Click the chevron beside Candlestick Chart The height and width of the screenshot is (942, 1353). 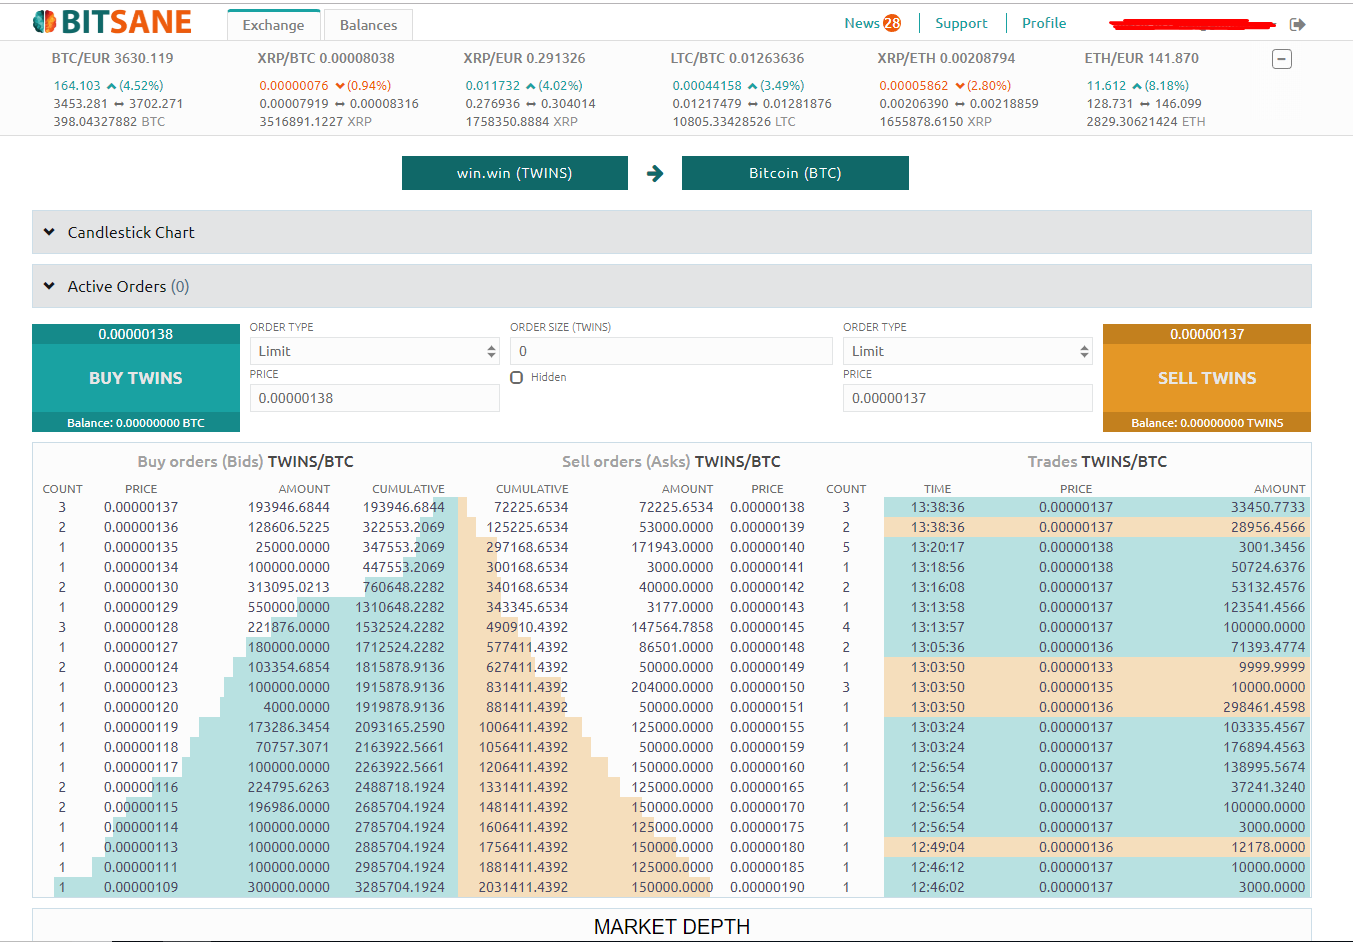coord(49,231)
